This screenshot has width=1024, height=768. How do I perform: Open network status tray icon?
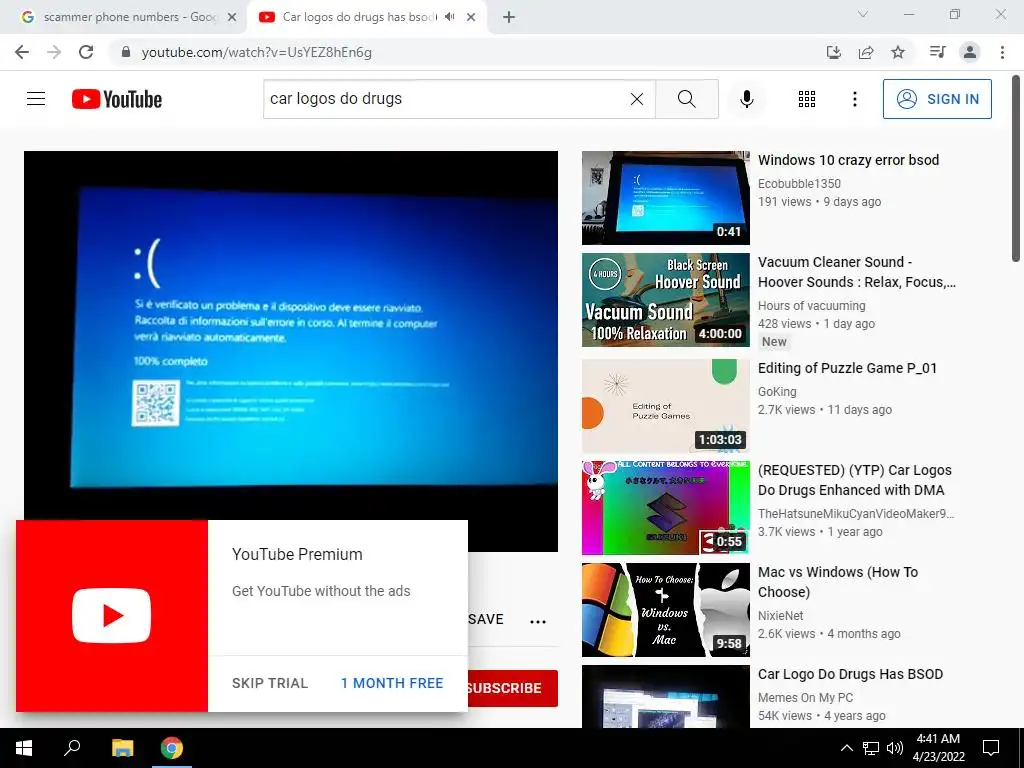click(x=871, y=748)
